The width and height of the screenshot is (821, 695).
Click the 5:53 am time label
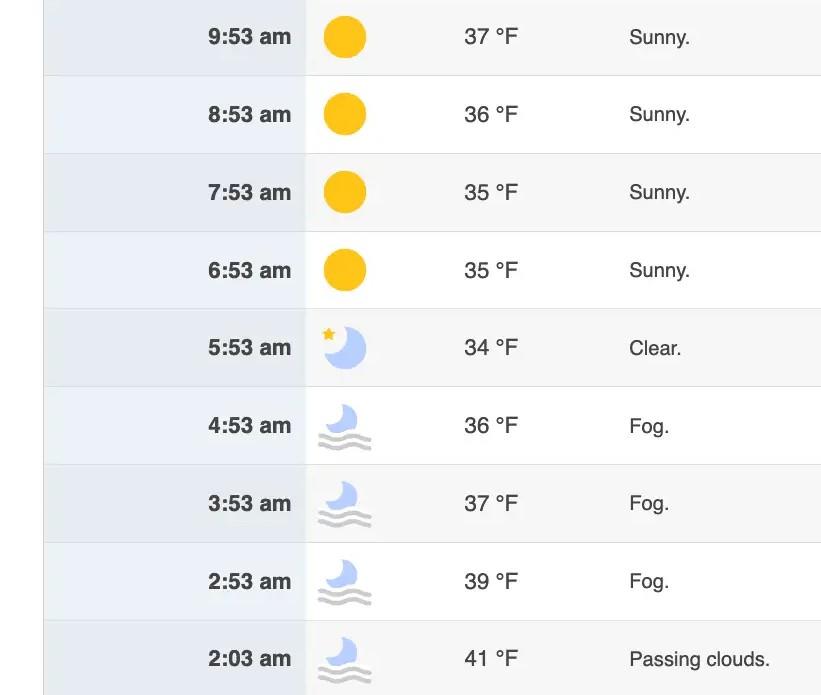[x=249, y=348]
